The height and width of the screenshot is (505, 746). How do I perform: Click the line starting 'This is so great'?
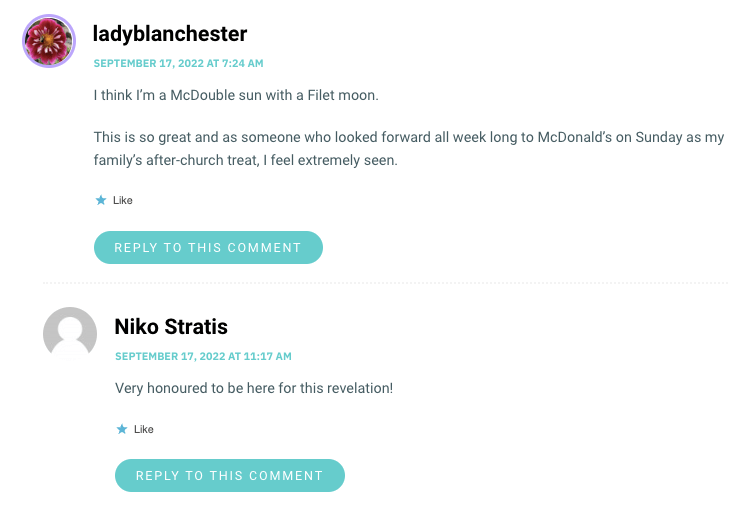(409, 137)
